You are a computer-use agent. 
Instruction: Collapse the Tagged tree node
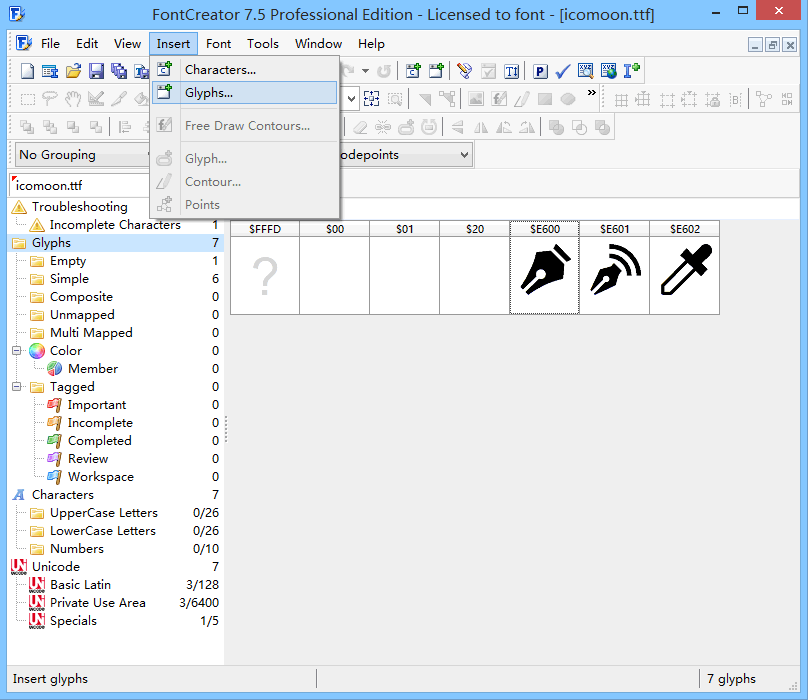(x=16, y=387)
